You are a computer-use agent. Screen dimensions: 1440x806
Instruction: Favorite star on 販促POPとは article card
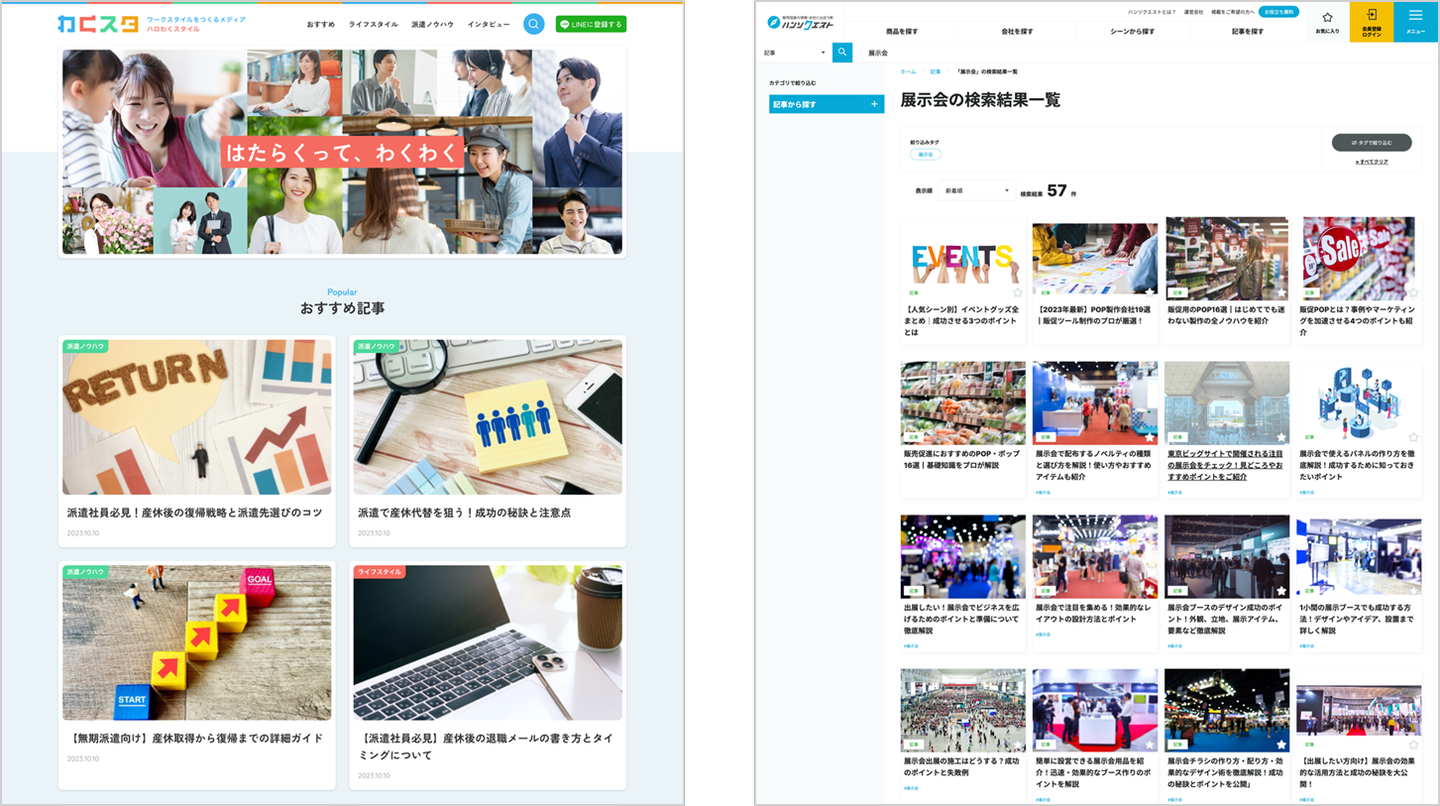pyautogui.click(x=1413, y=293)
